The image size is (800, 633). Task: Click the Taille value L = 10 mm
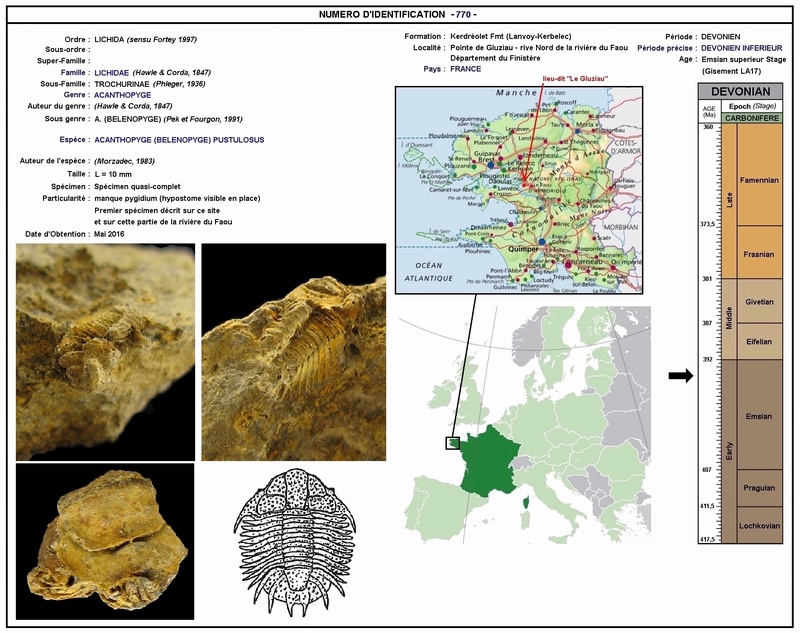113,174
